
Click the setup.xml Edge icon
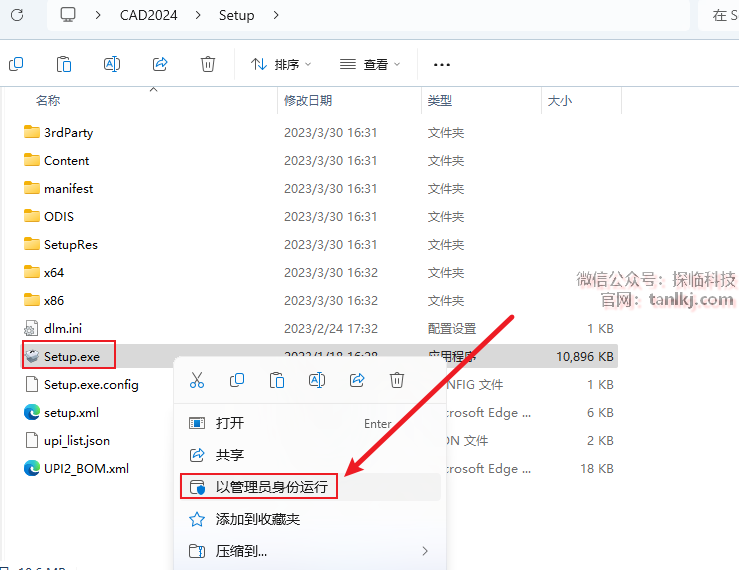(32, 412)
